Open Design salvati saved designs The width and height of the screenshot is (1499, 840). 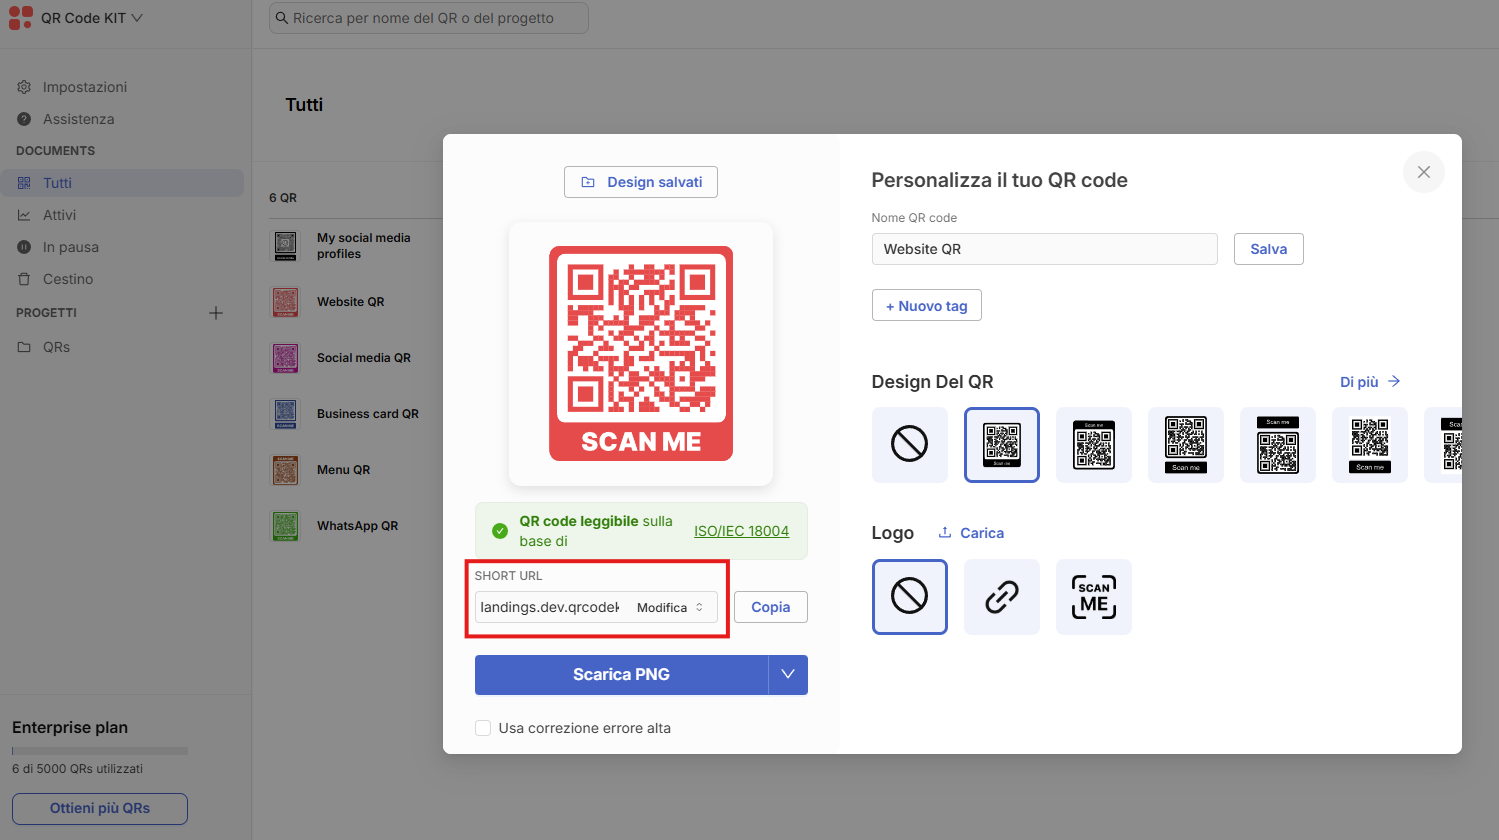pyautogui.click(x=641, y=182)
